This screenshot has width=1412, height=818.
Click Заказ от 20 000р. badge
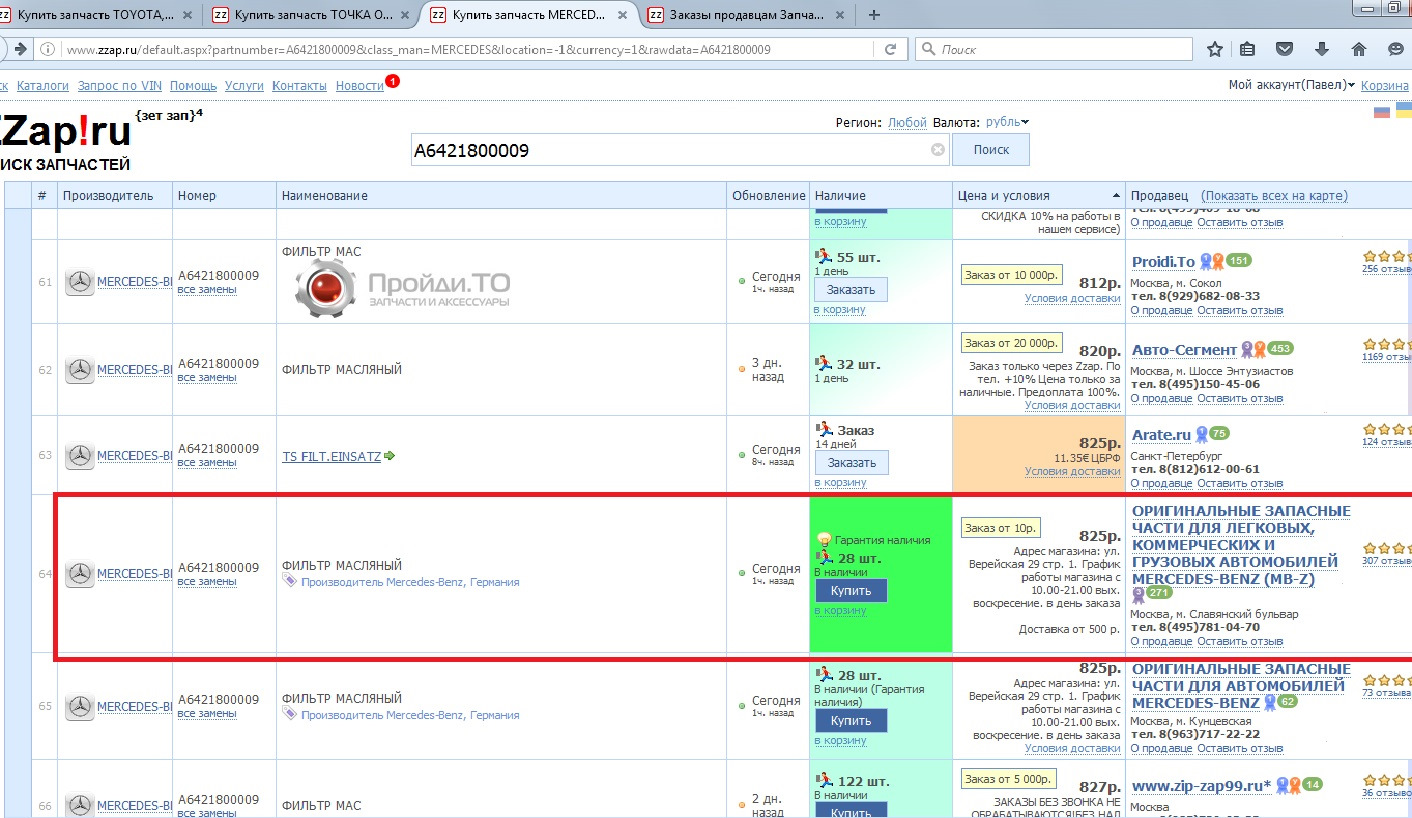pos(1011,343)
